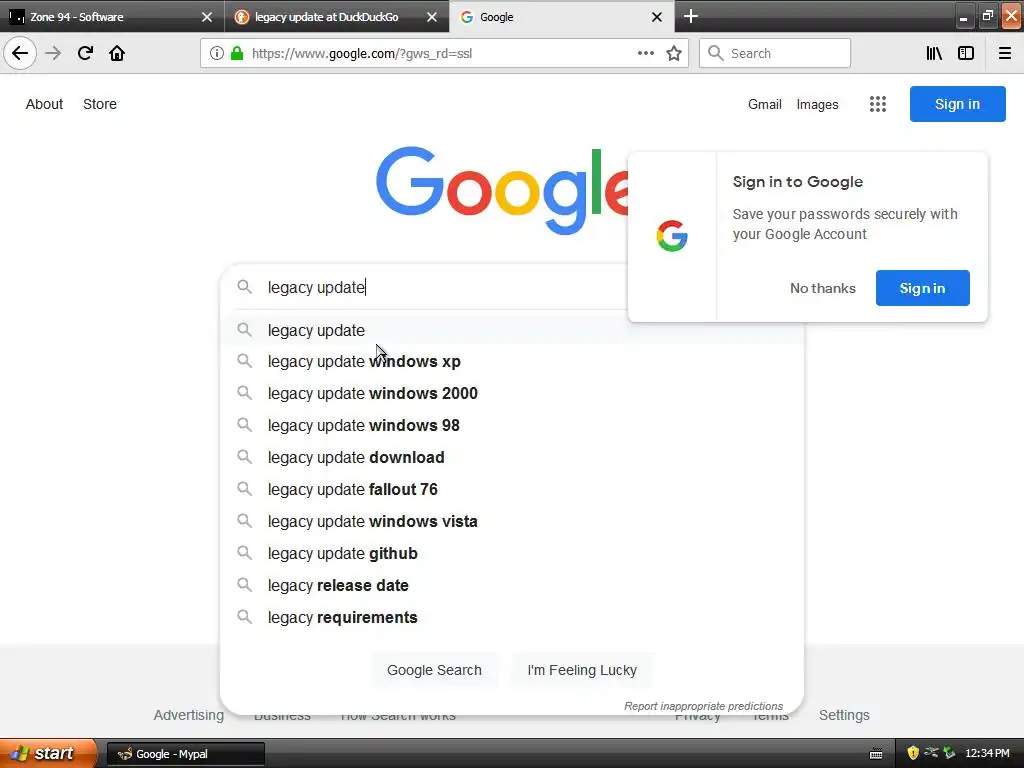Open the browser hamburger menu
This screenshot has height=768, width=1024.
tap(1004, 53)
